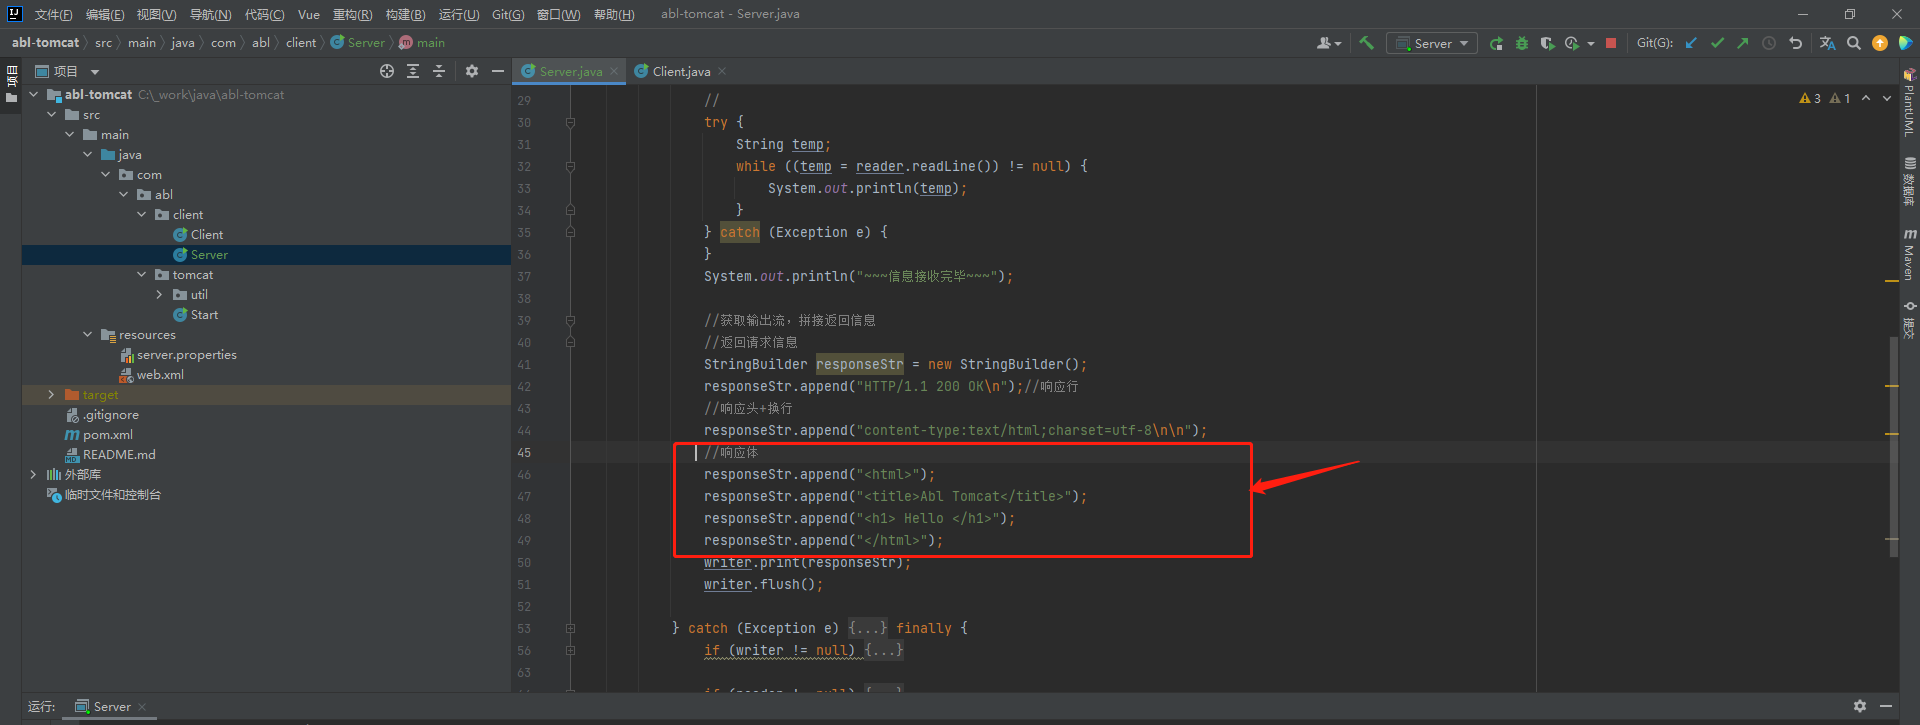The width and height of the screenshot is (1920, 725).
Task: Push commits with the Git push arrow
Action: click(x=1743, y=43)
